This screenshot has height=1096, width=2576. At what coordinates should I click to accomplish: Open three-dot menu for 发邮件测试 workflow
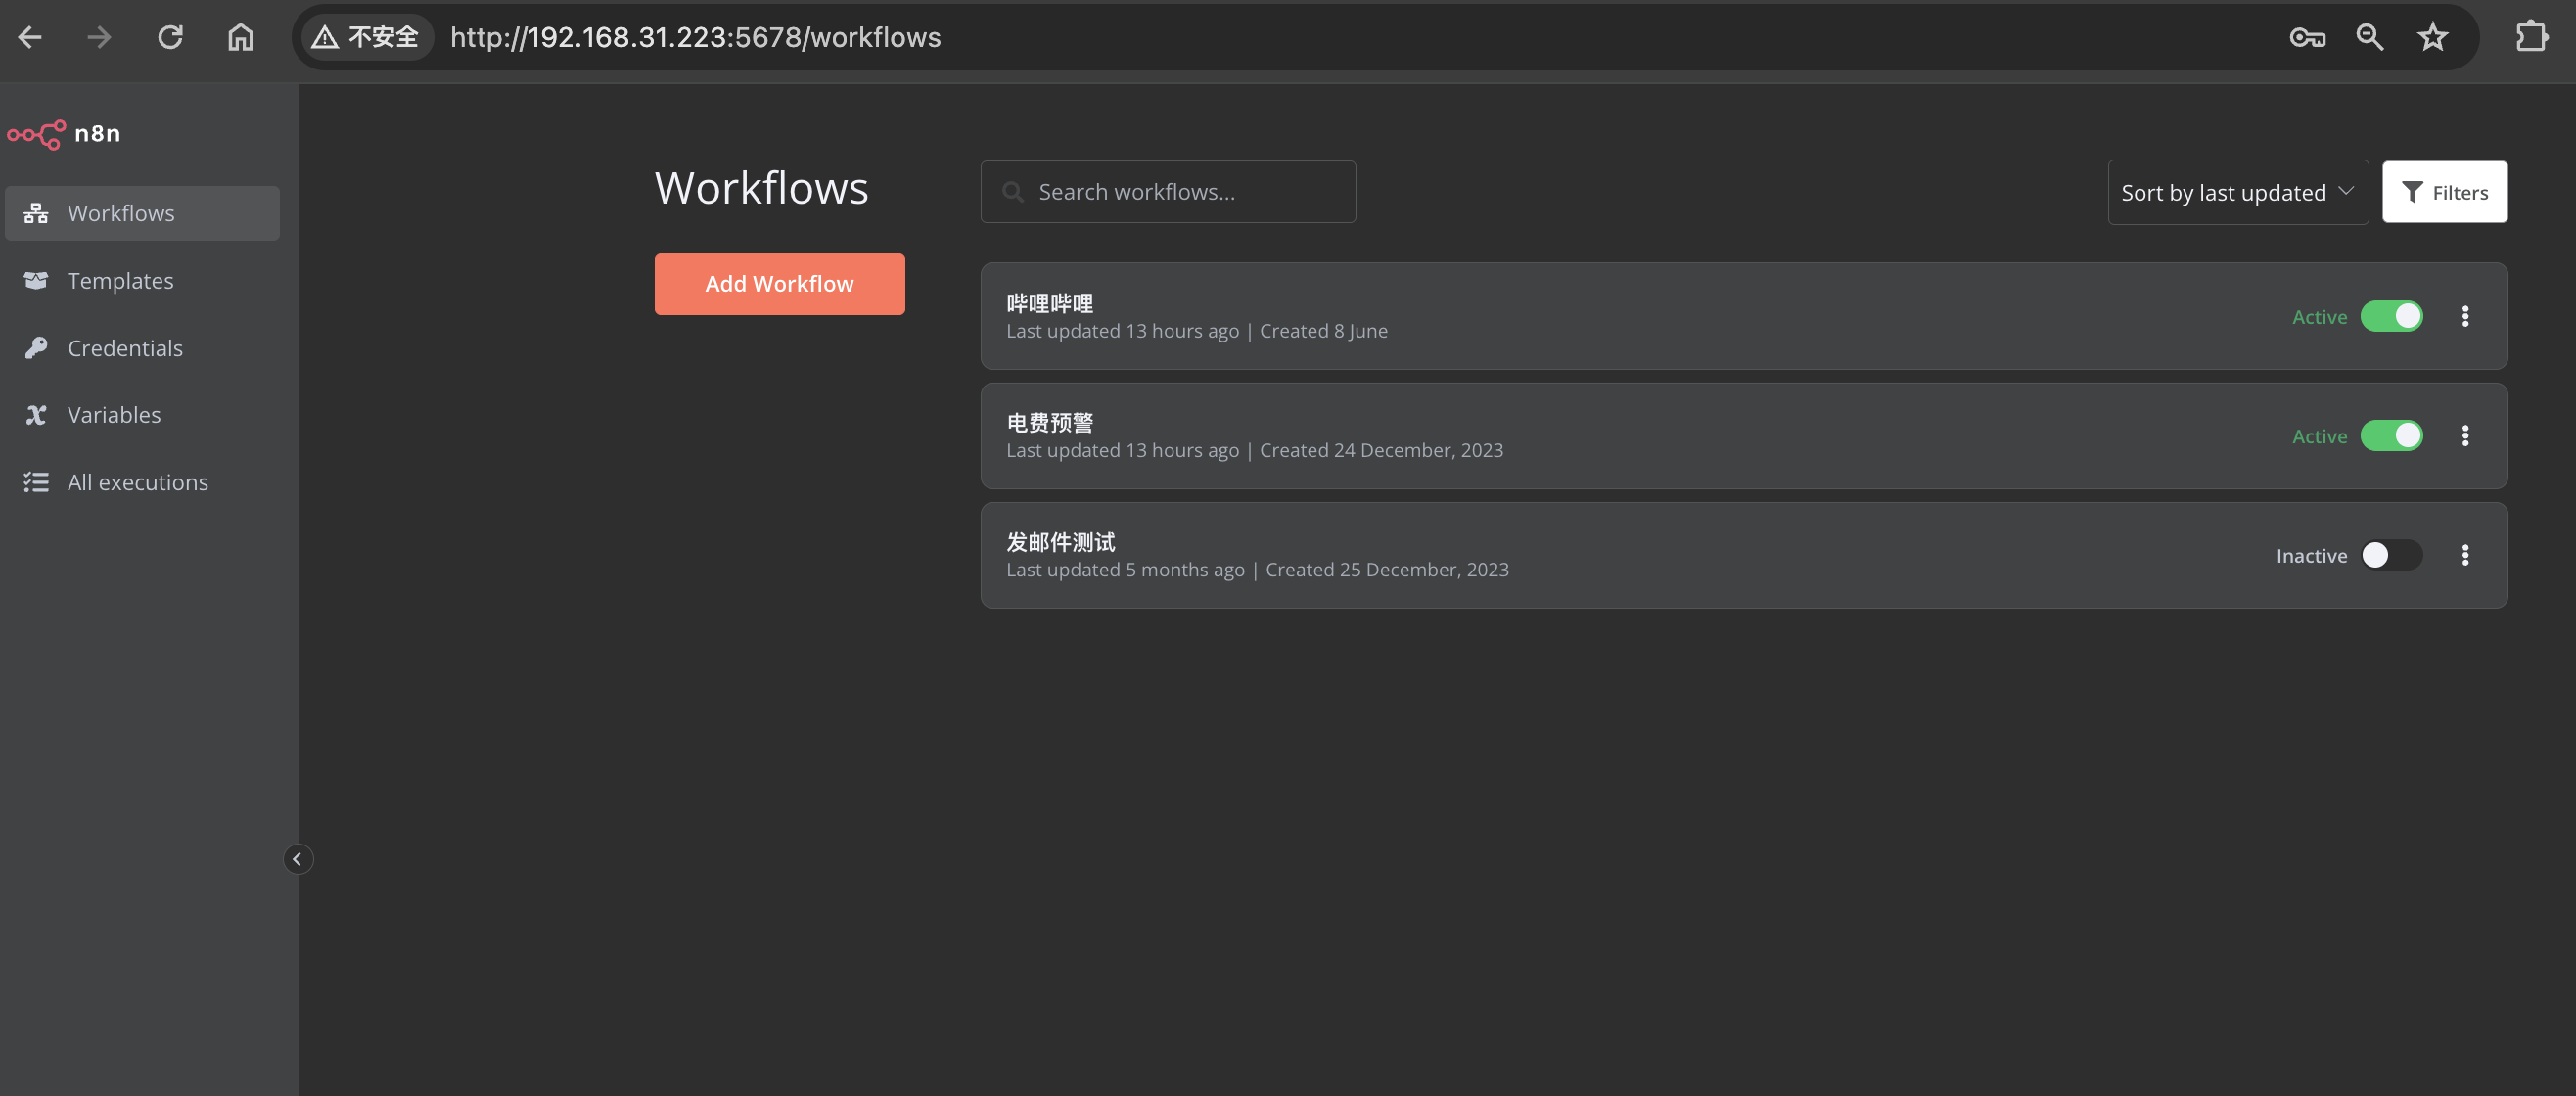click(x=2465, y=555)
